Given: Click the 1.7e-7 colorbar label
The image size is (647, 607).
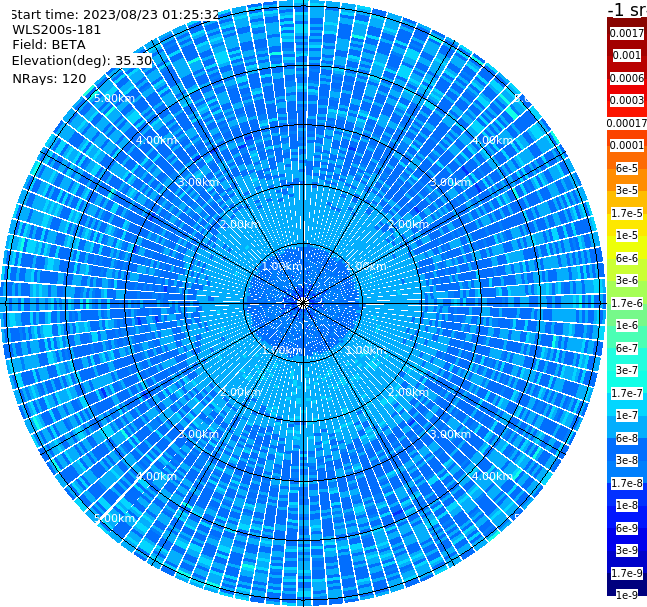Looking at the screenshot, I should point(627,393).
